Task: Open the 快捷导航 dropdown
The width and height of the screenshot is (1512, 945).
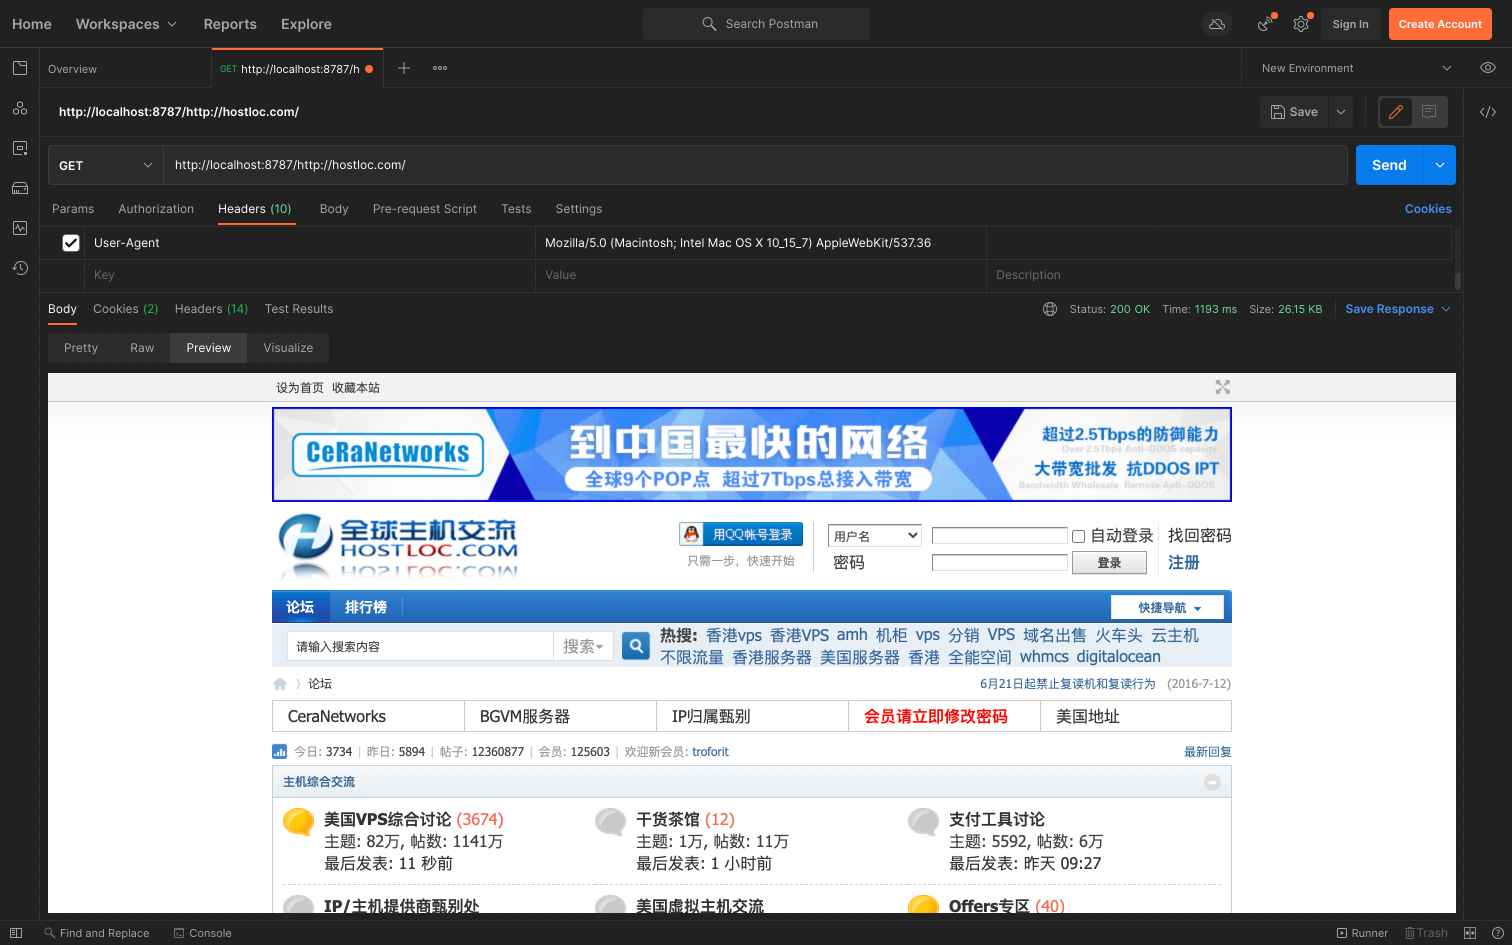Action: point(1167,607)
